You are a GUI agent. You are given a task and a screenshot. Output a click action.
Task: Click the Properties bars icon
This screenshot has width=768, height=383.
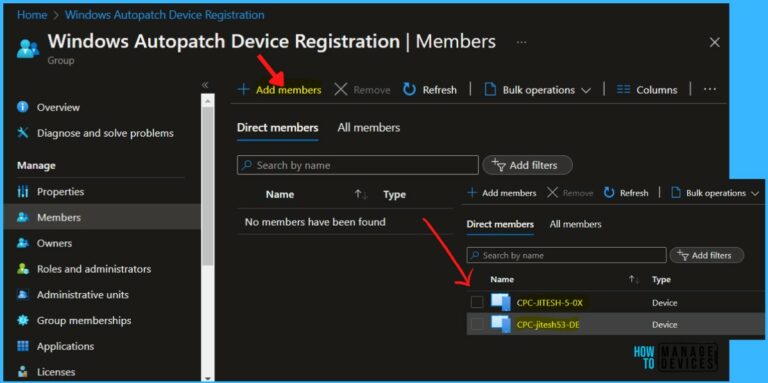tap(23, 192)
